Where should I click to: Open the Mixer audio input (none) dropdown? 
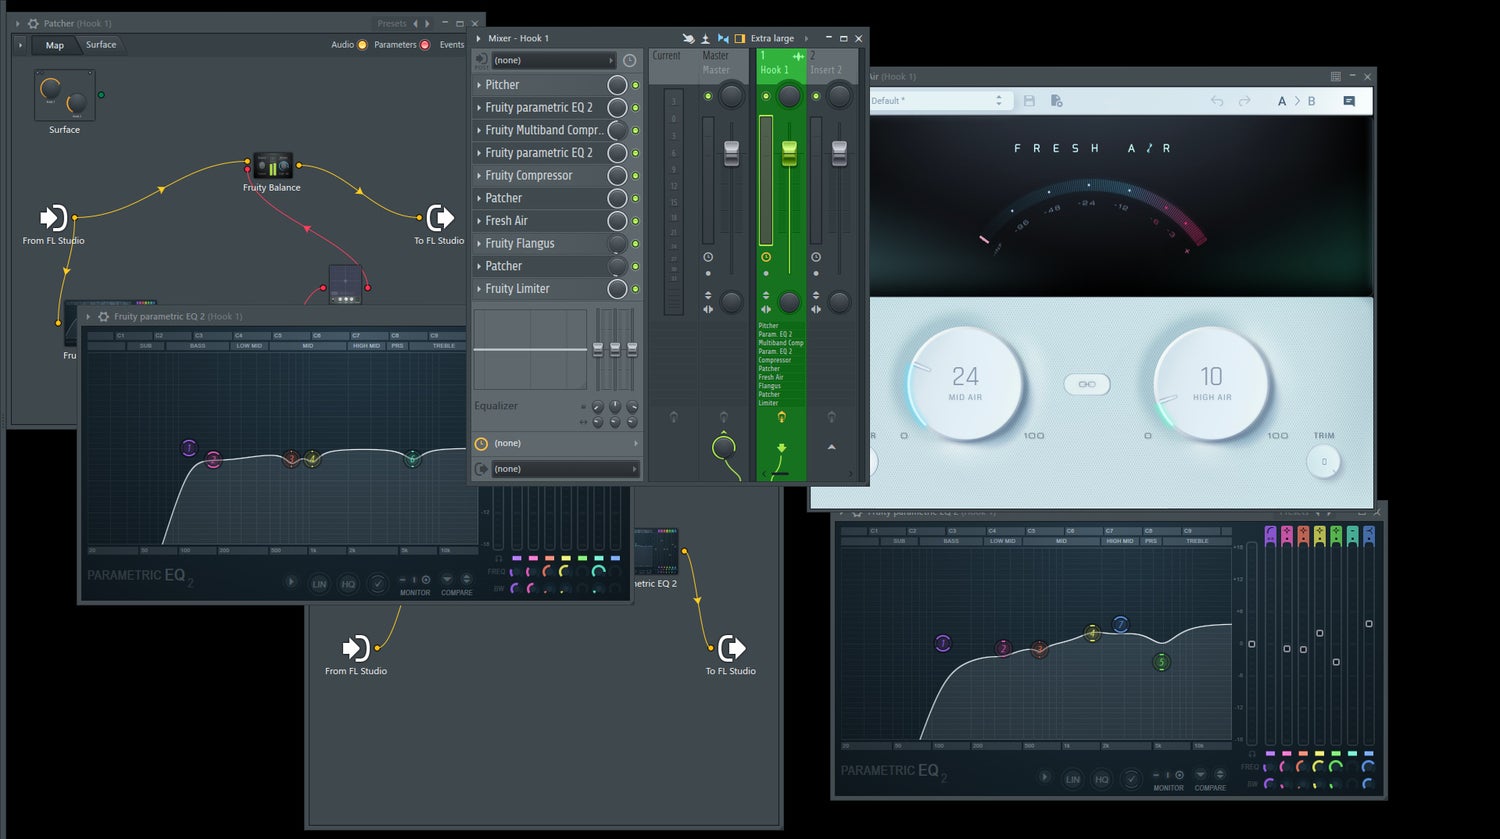click(553, 61)
